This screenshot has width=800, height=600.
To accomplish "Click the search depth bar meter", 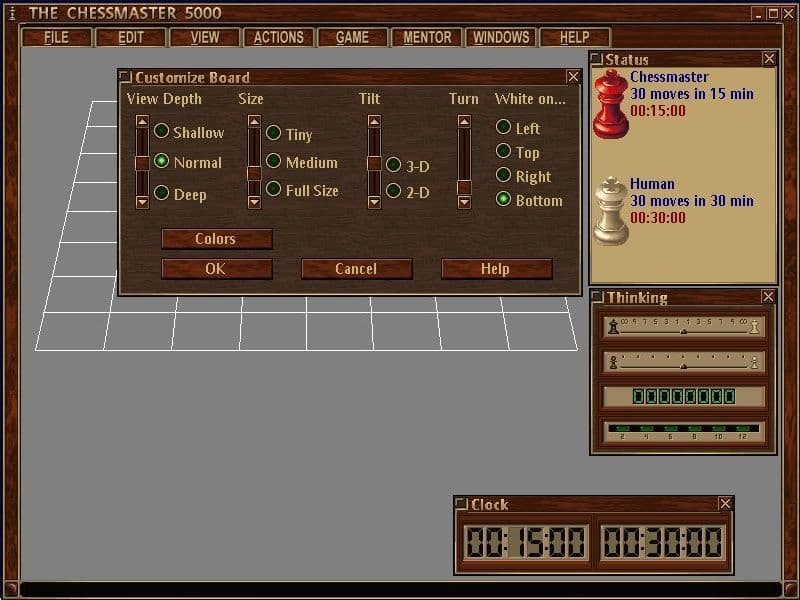I will point(684,431).
